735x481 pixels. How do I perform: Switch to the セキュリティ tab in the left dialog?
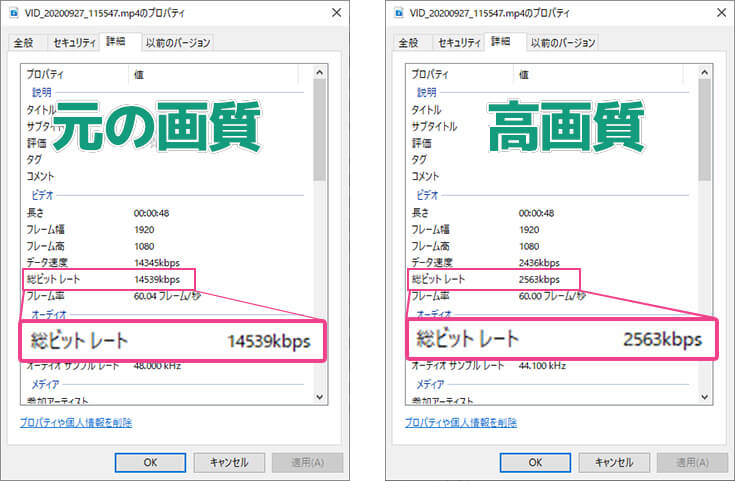coord(73,43)
